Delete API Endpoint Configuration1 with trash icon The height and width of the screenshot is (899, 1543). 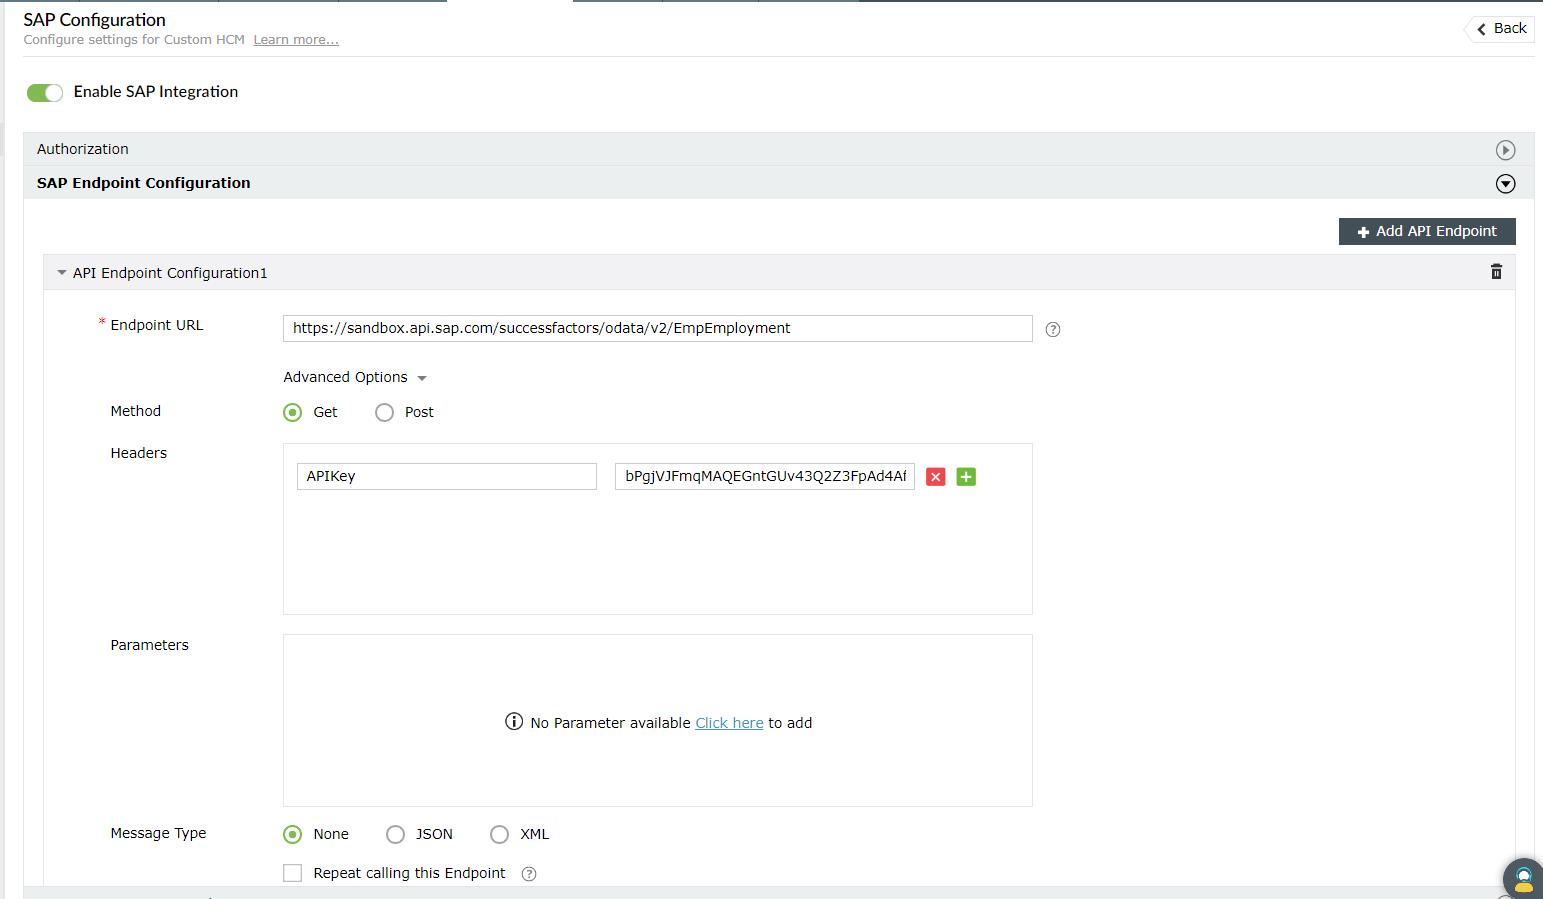coord(1496,272)
